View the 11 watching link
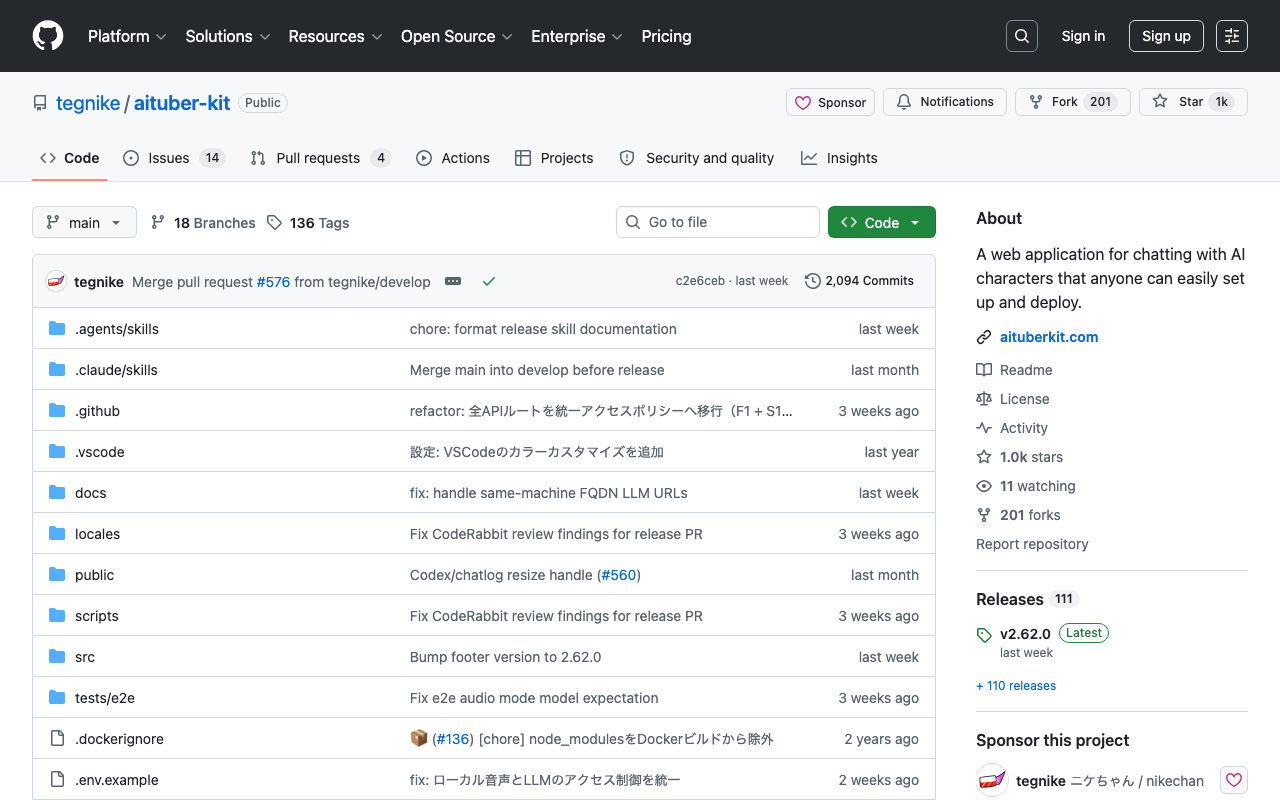This screenshot has width=1280, height=800. click(1026, 486)
